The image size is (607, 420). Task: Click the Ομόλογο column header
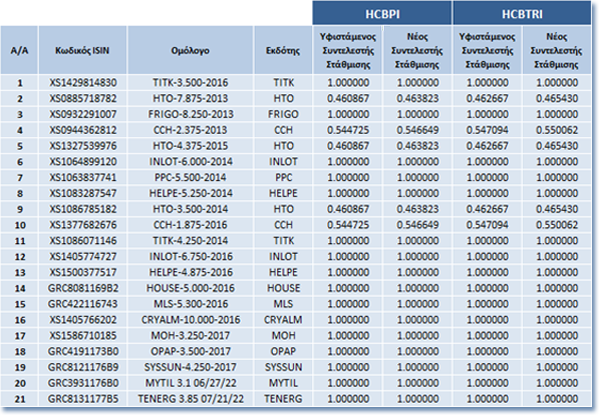click(189, 49)
